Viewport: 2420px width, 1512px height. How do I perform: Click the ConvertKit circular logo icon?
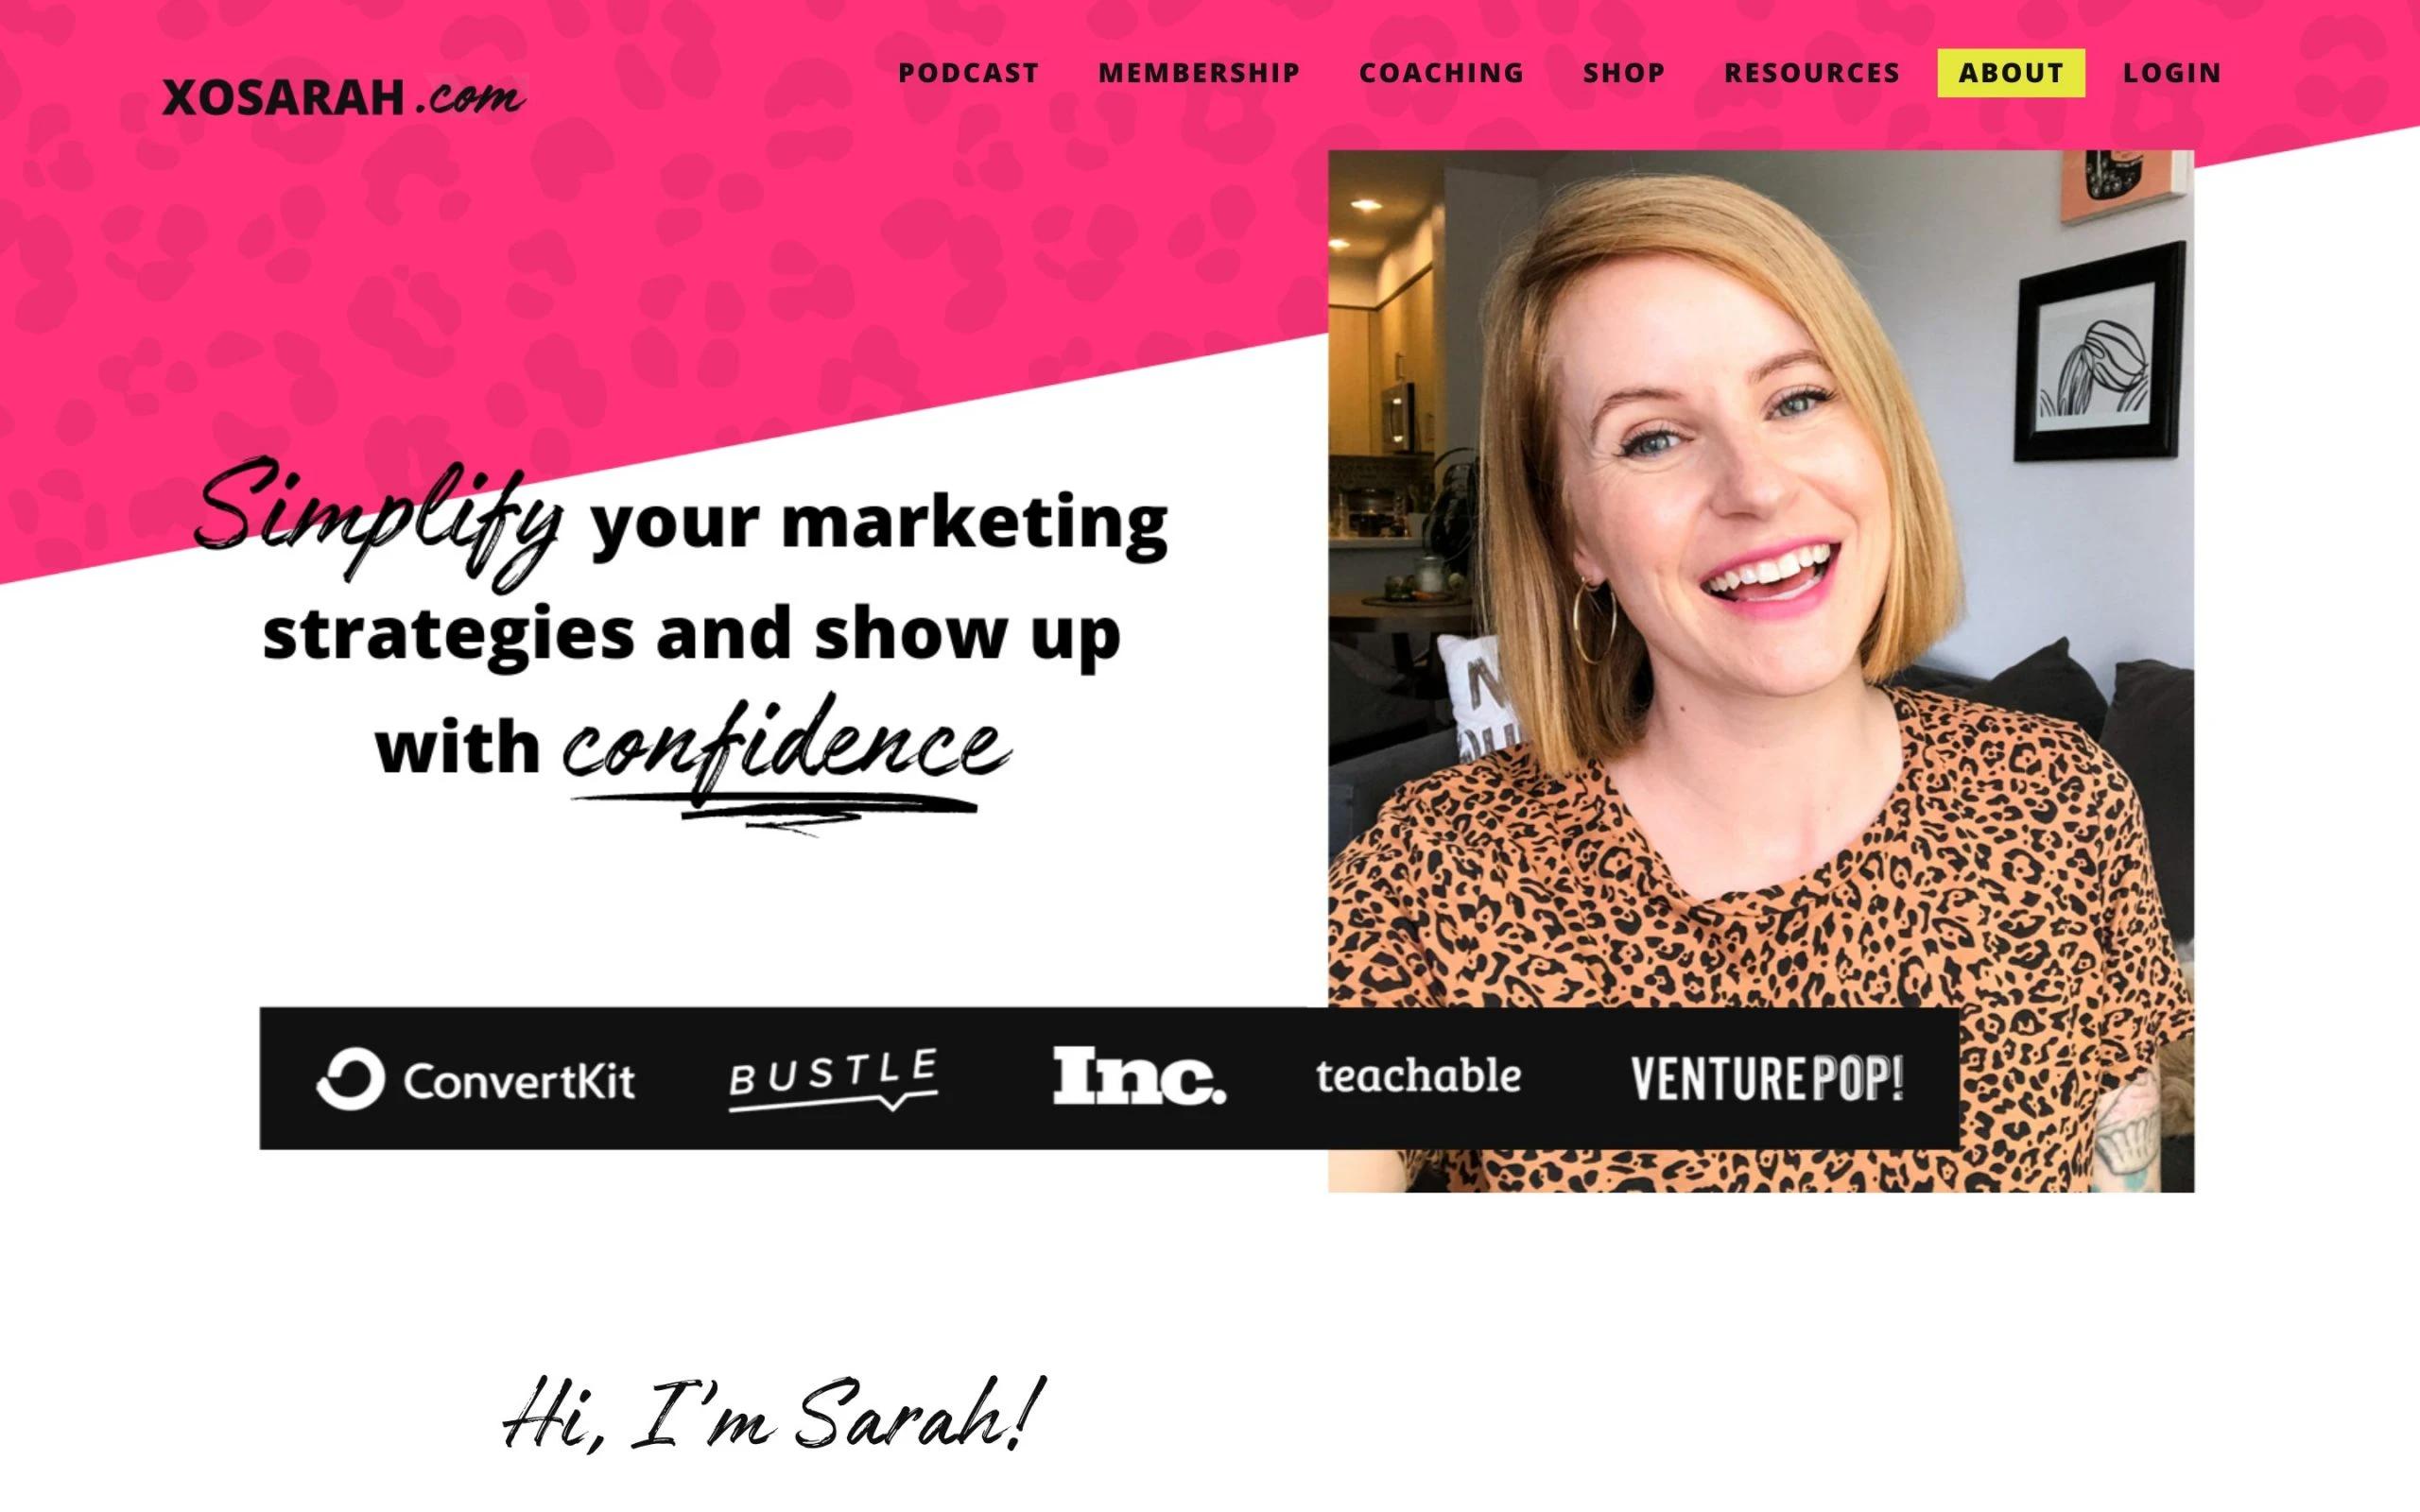point(350,1079)
